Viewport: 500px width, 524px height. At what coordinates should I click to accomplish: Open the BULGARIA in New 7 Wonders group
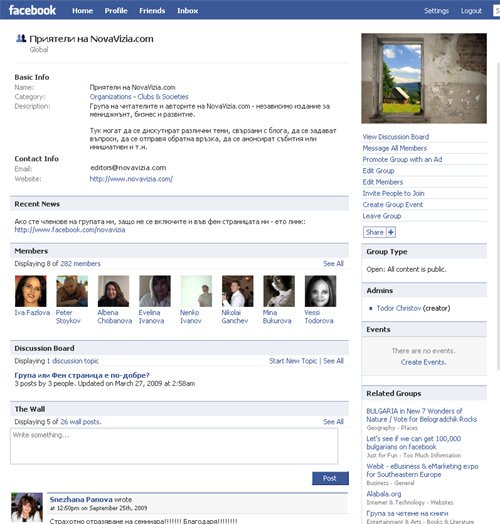click(421, 415)
